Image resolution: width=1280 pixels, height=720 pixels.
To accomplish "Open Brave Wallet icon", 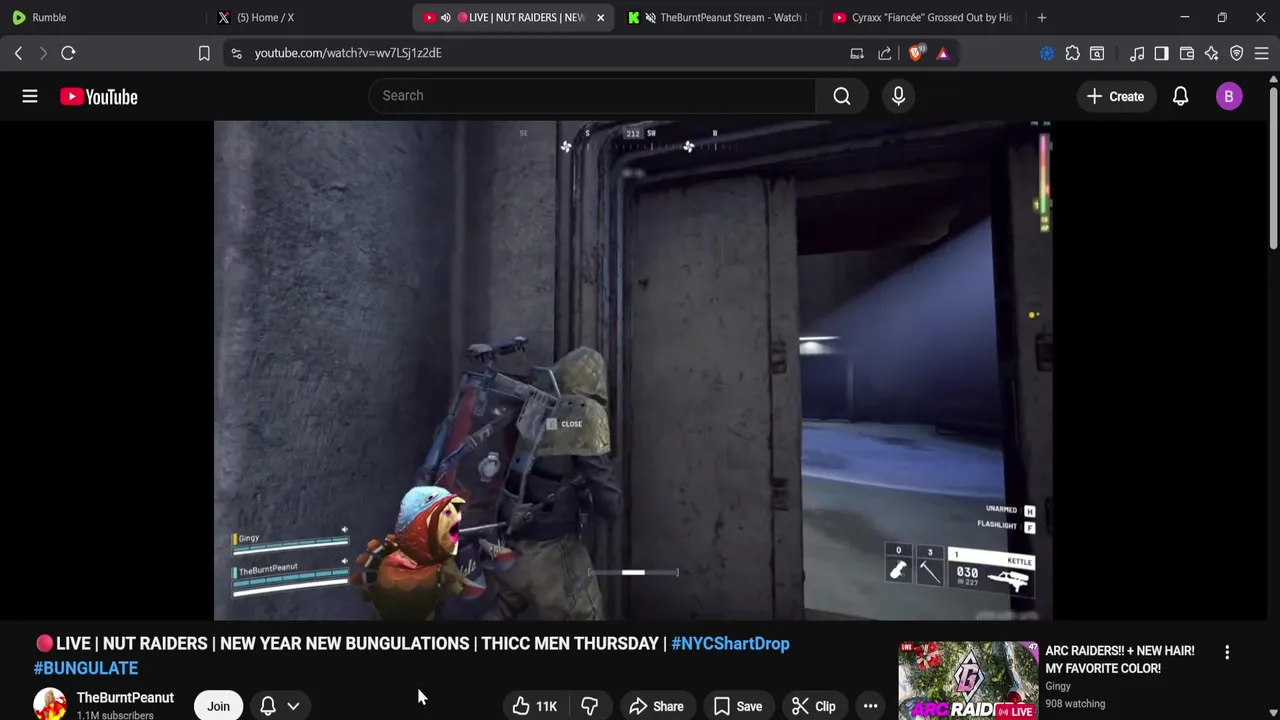I will [1187, 53].
